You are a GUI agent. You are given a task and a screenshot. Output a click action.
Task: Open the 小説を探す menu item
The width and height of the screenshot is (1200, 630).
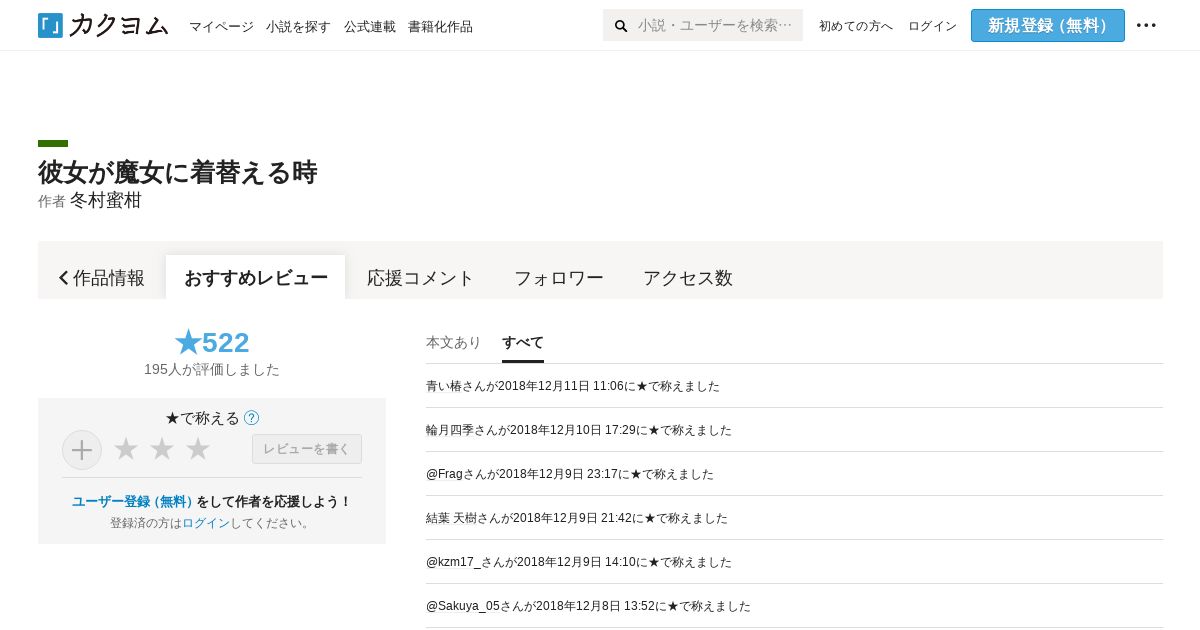(x=298, y=26)
